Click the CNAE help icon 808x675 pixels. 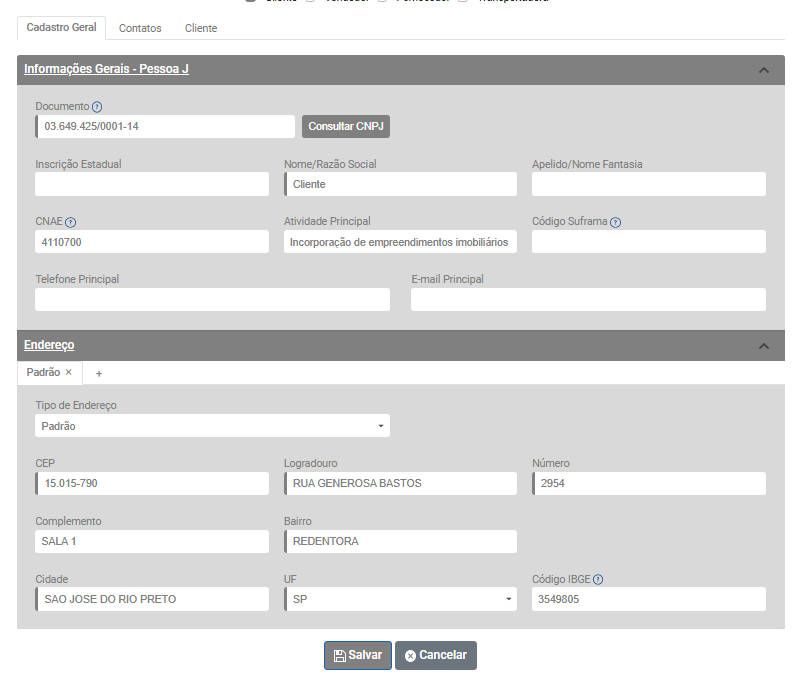tap(71, 223)
